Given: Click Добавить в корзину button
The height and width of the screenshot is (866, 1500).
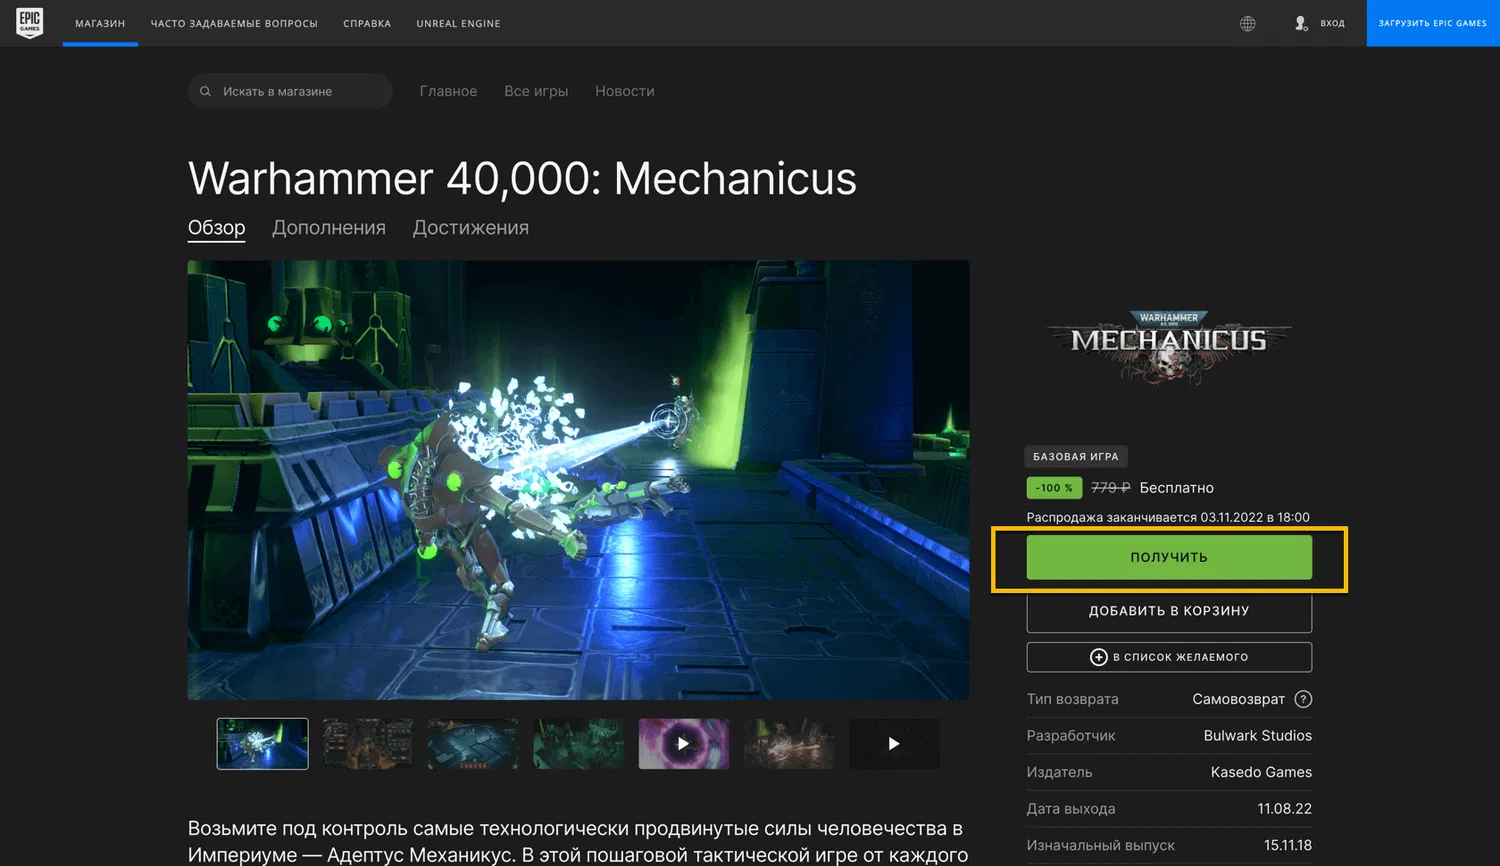Looking at the screenshot, I should coord(1169,611).
